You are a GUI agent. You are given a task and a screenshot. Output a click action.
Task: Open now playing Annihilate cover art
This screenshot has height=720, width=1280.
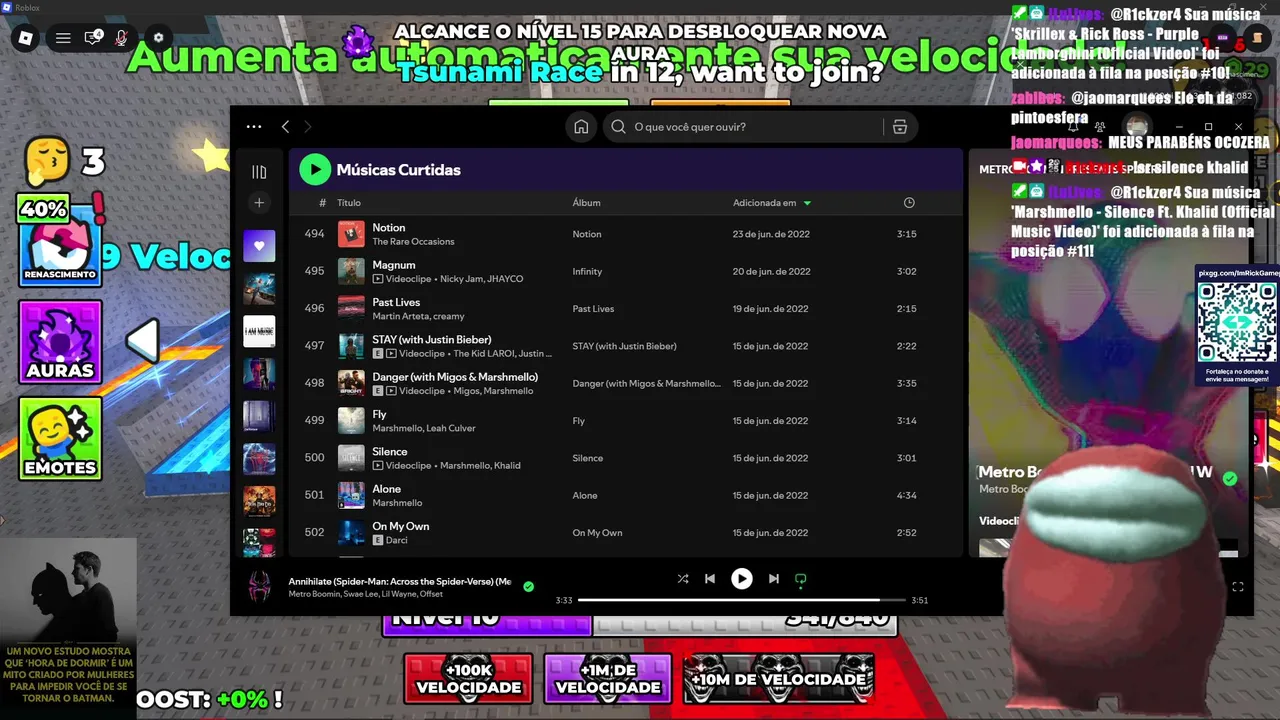[x=259, y=585]
